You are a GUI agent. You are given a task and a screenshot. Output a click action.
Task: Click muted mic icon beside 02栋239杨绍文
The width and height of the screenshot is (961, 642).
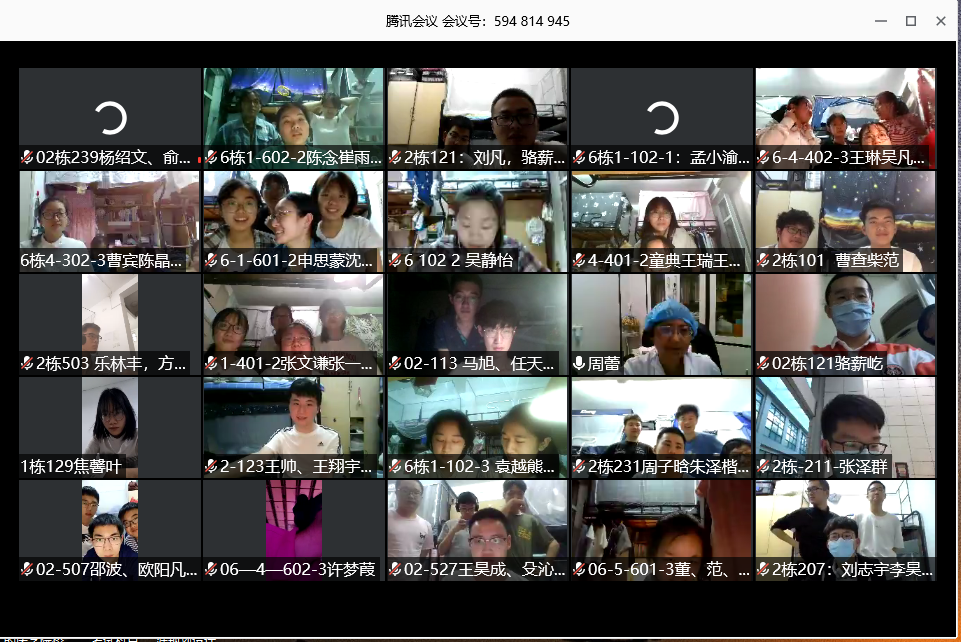point(28,158)
